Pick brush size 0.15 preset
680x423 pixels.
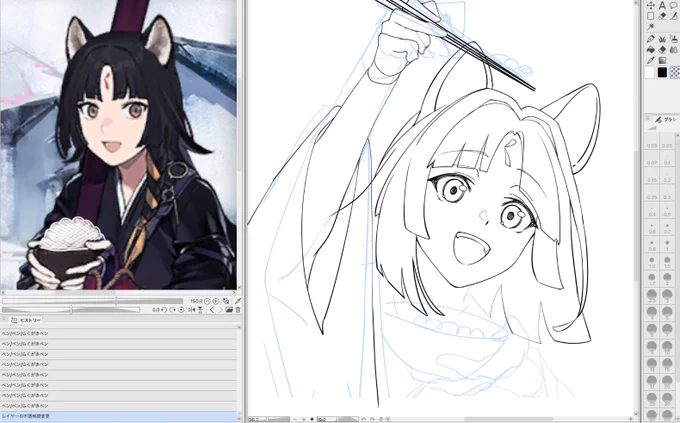652,176
